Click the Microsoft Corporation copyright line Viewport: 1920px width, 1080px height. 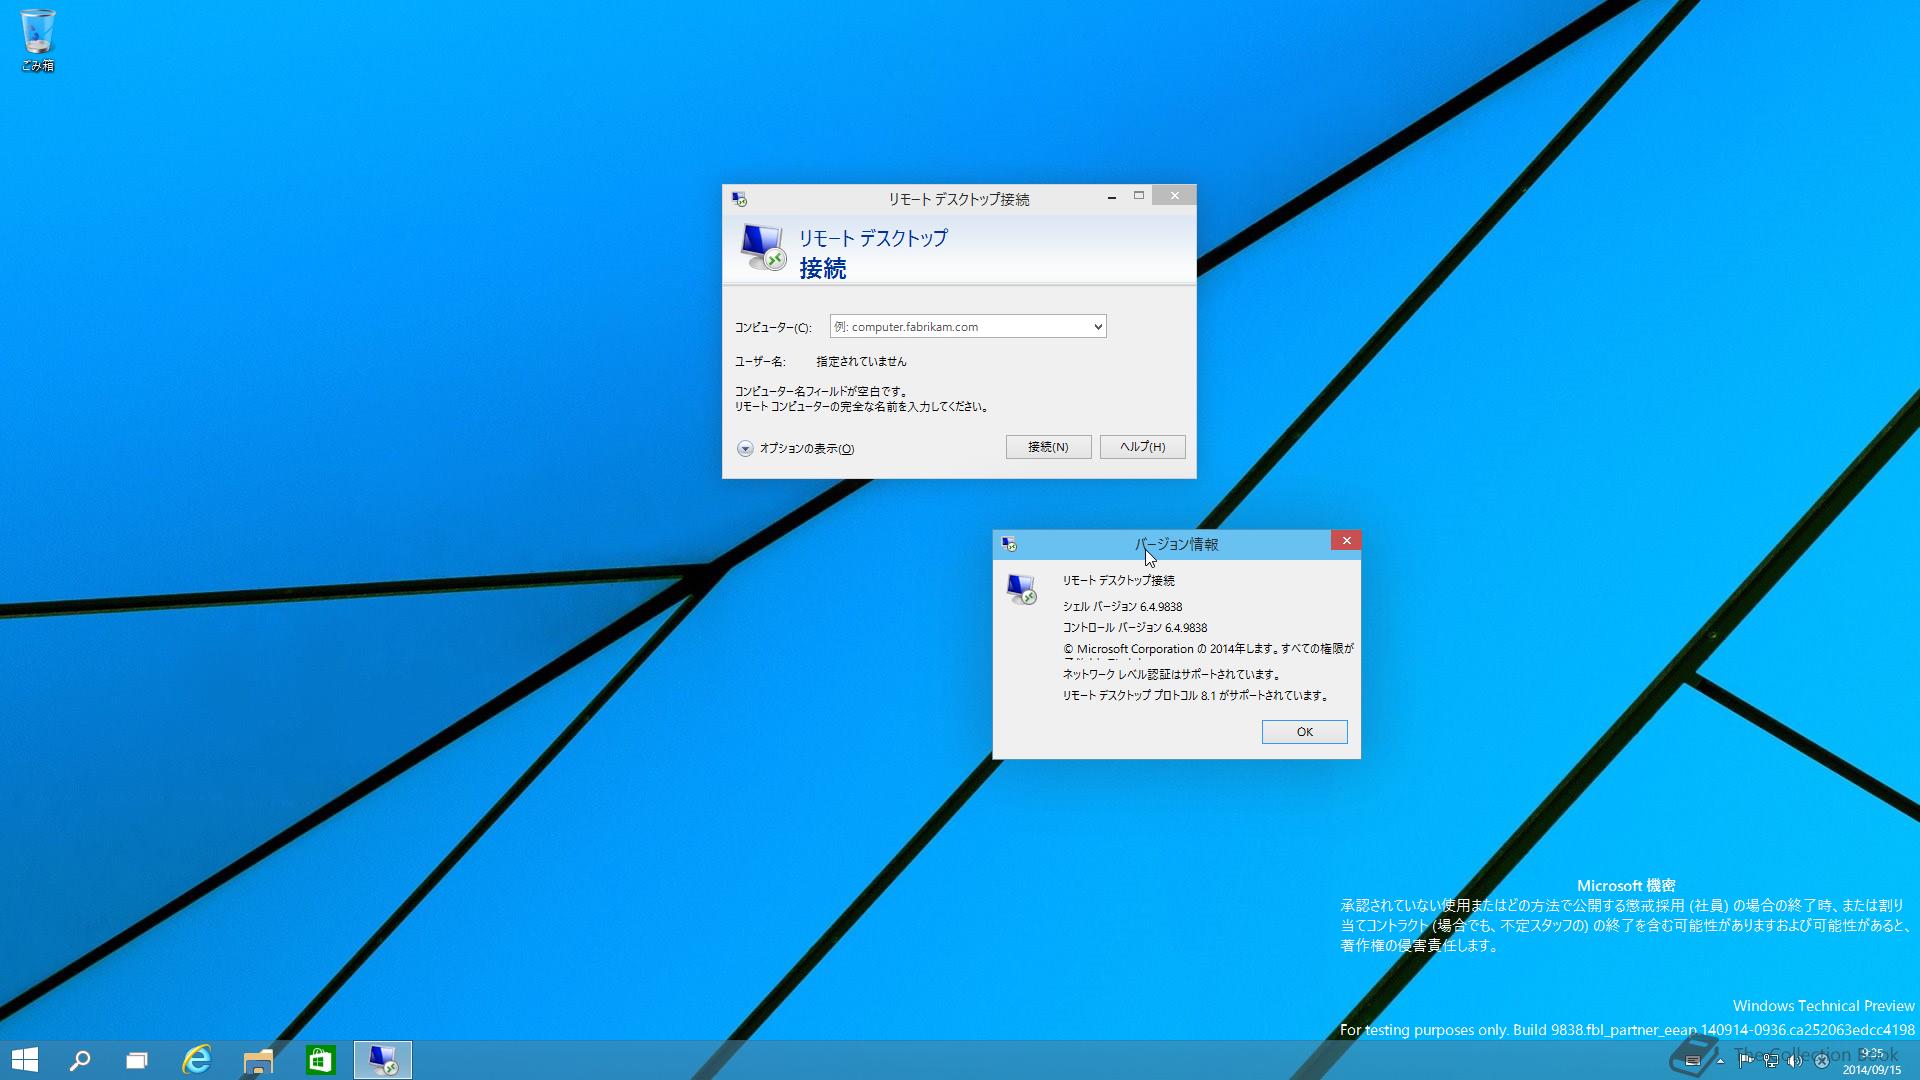(x=1208, y=649)
